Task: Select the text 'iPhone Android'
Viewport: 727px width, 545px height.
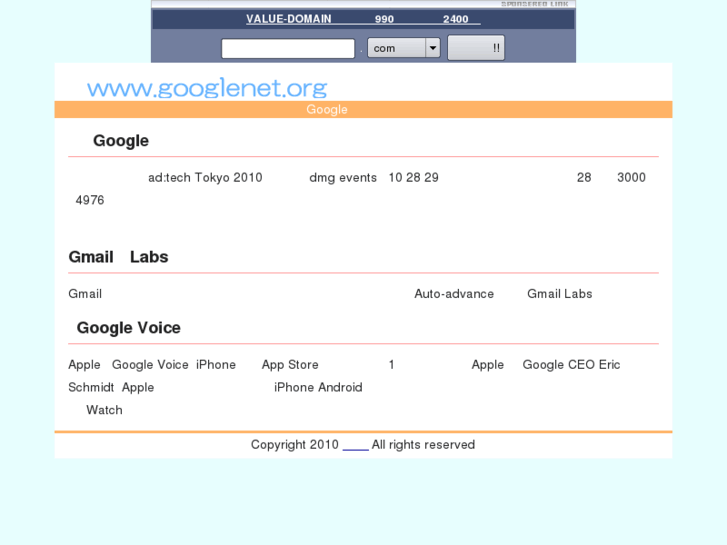Action: click(x=318, y=388)
